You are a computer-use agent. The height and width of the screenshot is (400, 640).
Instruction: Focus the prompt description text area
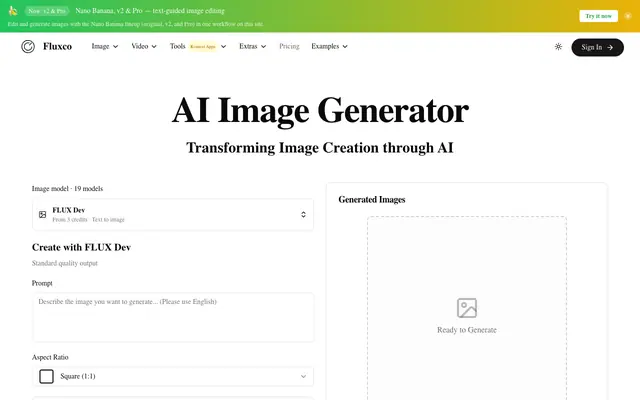tap(173, 317)
